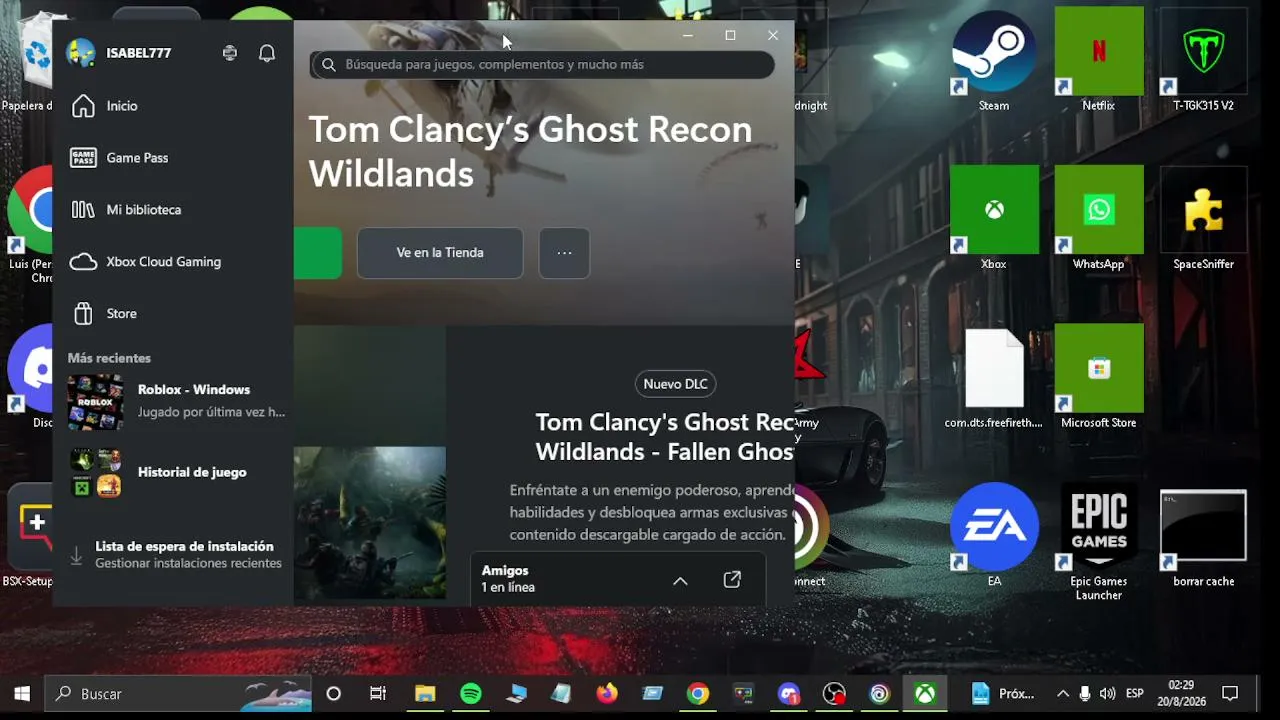The height and width of the screenshot is (720, 1280).
Task: Open Roblox - Windows from recent games
Action: click(x=176, y=401)
